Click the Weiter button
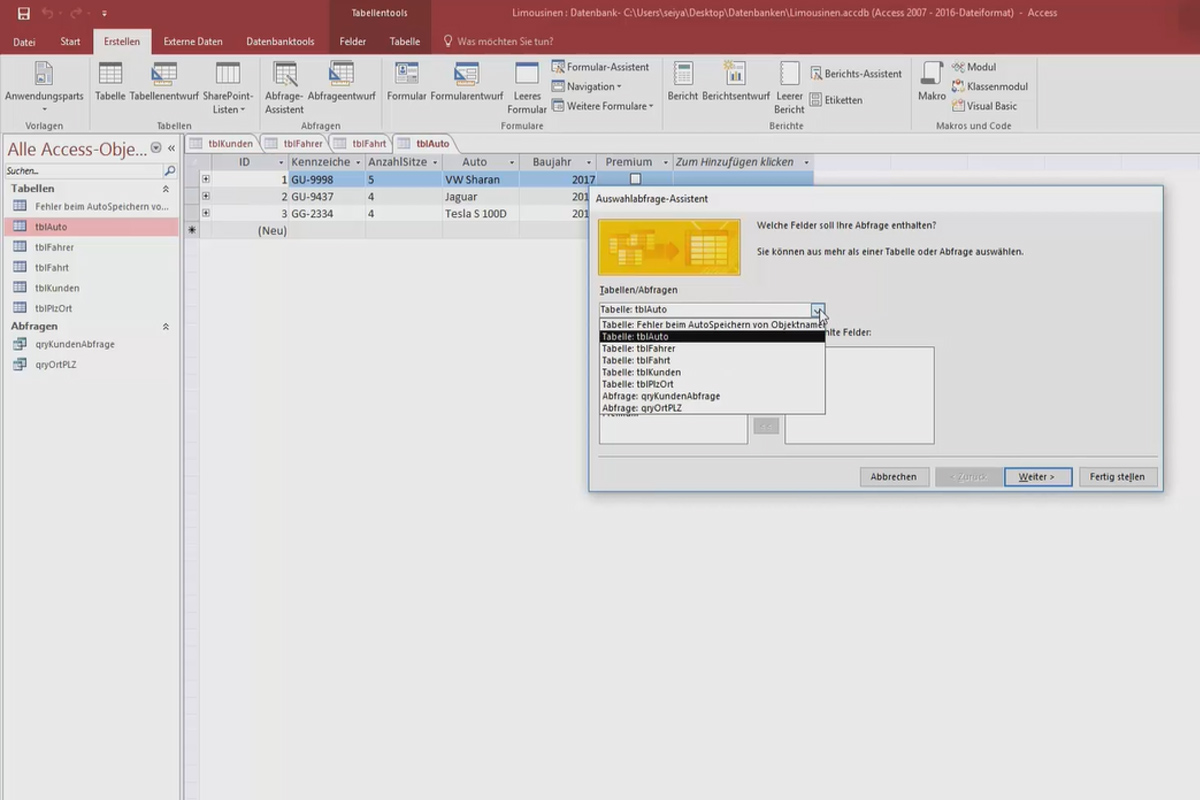This screenshot has height=800, width=1200. (1037, 477)
